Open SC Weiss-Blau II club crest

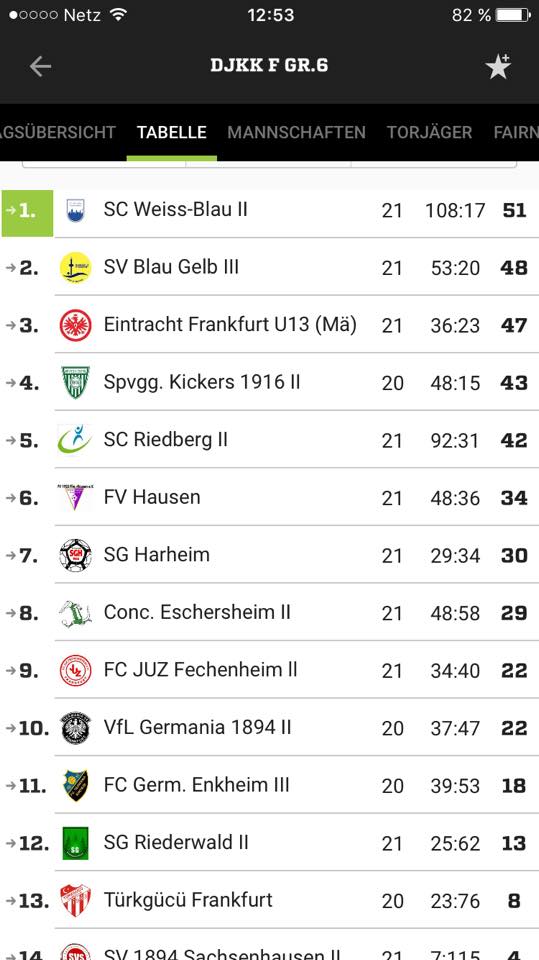[76, 210]
